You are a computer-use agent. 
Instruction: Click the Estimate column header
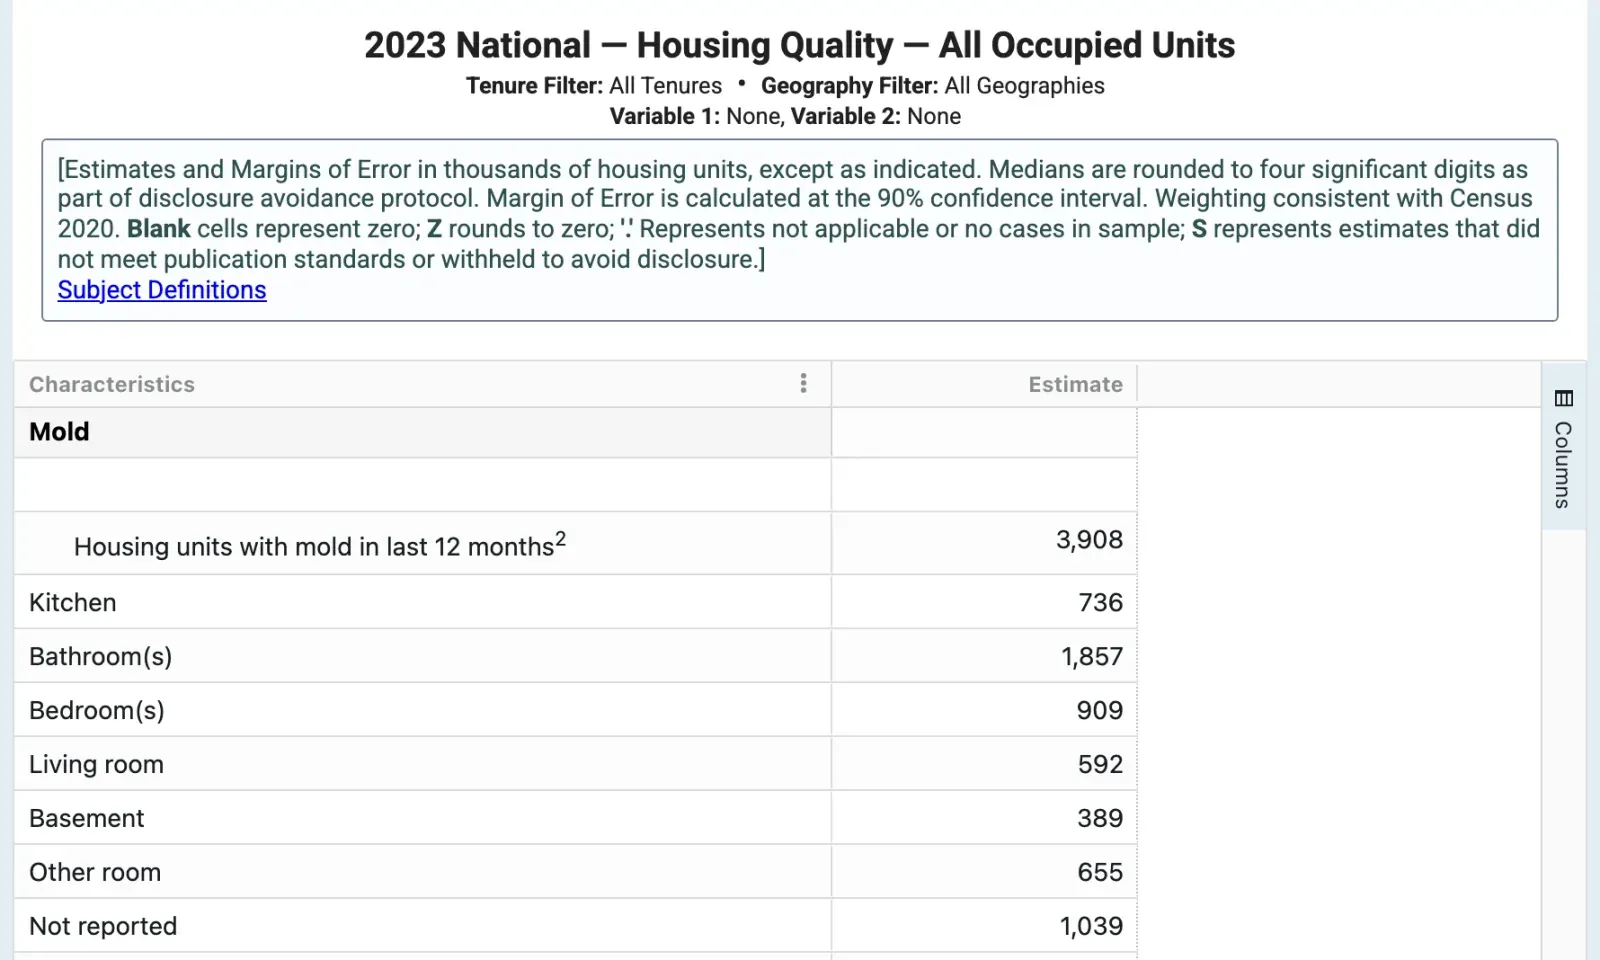click(1075, 384)
